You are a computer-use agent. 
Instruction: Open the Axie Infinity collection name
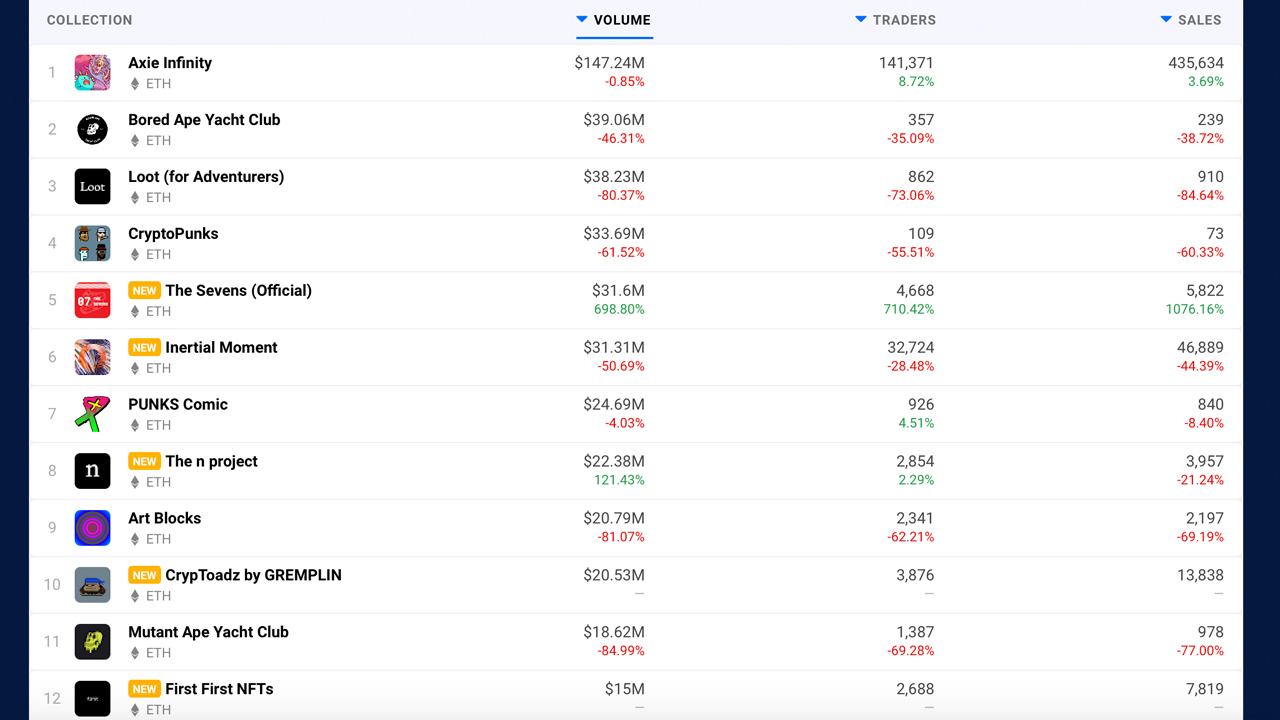pyautogui.click(x=170, y=63)
